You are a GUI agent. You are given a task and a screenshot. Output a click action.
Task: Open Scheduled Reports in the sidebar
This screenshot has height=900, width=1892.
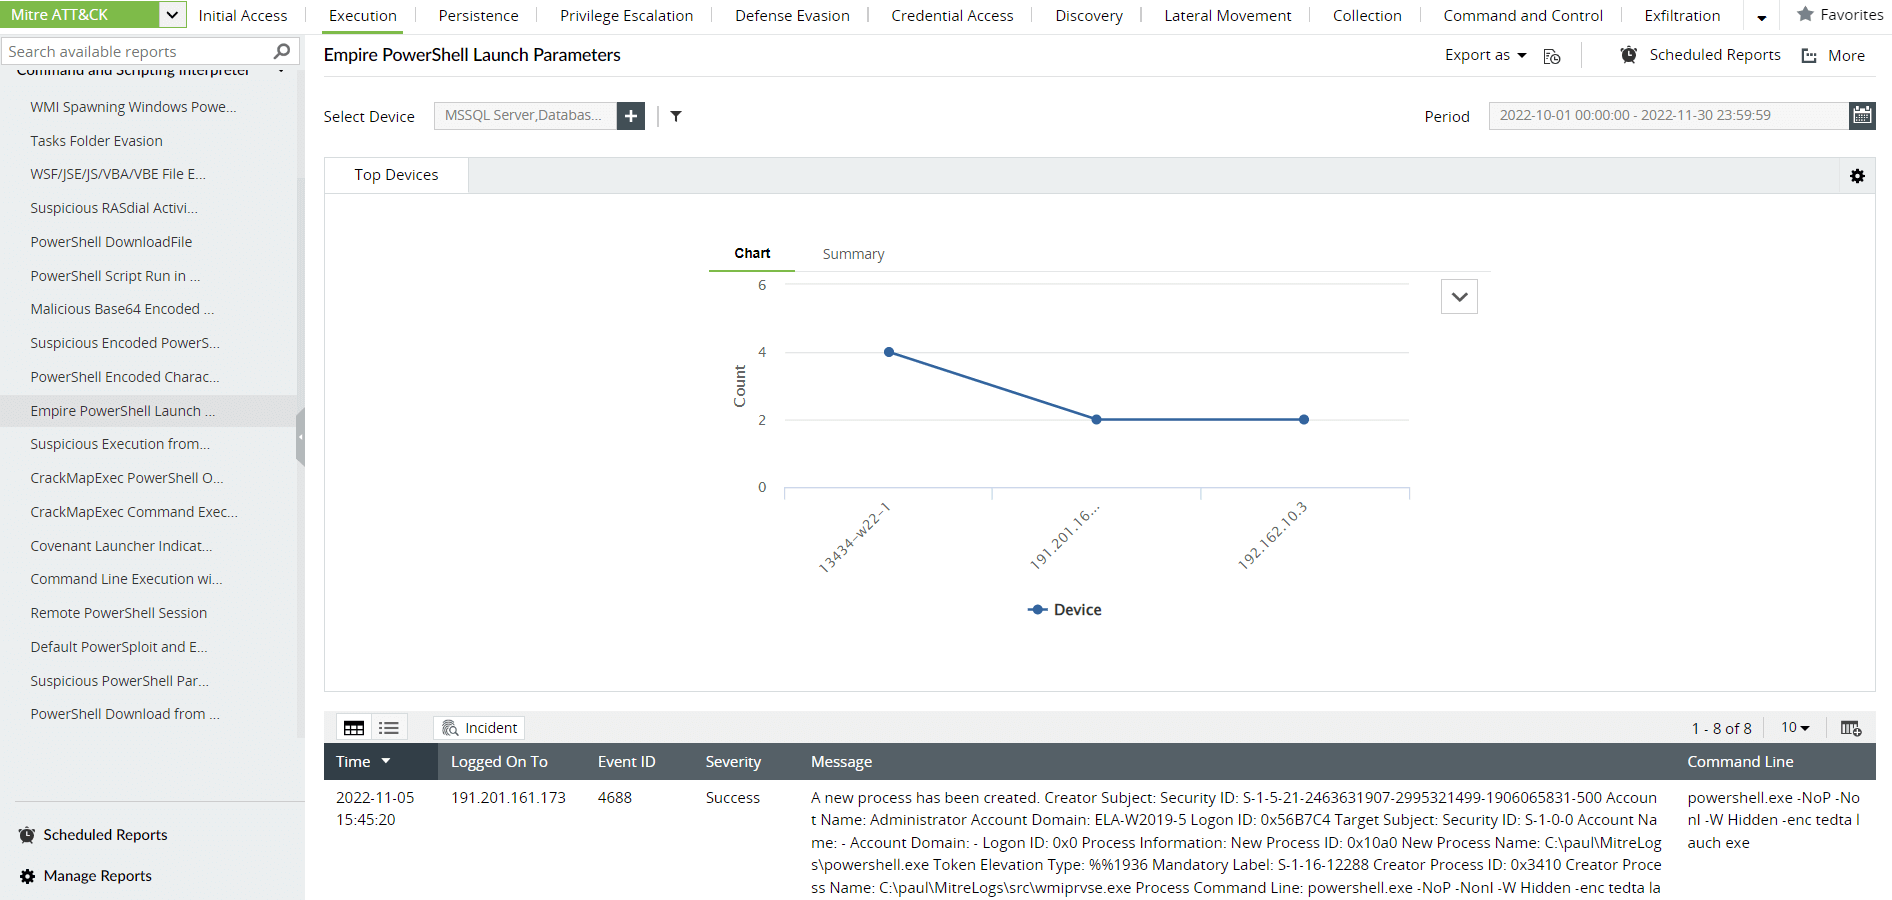click(105, 835)
